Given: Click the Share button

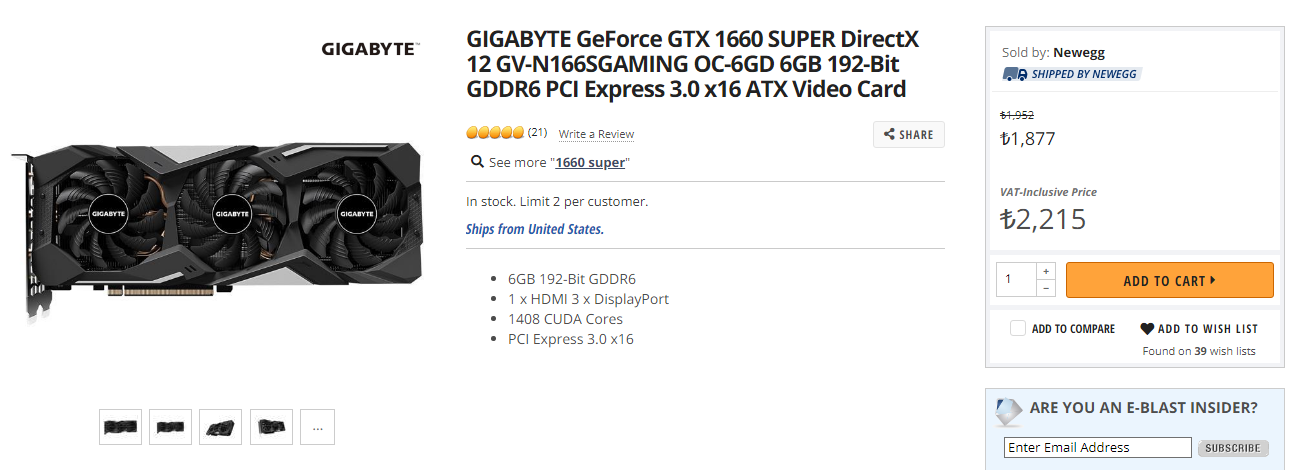Looking at the screenshot, I should point(909,135).
